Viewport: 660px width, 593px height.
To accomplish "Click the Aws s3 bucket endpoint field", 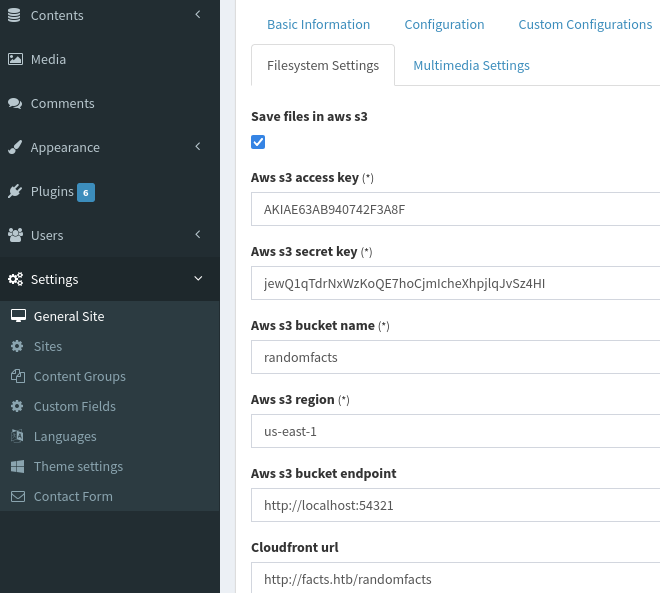I will [x=455, y=505].
